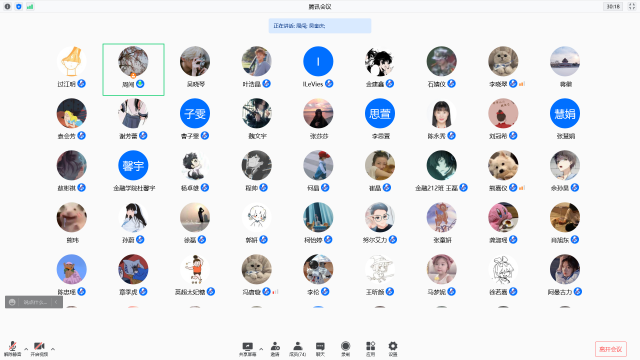Select the glasses cartoon boy avatar
The width and height of the screenshot is (640, 360).
point(380,217)
